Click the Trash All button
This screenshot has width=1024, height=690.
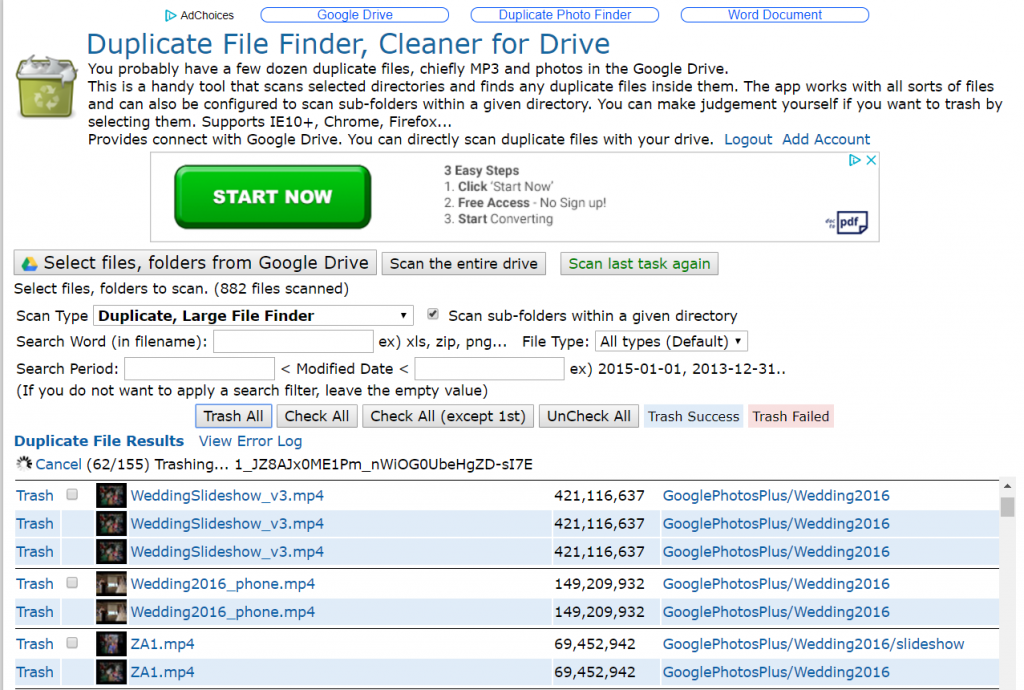pyautogui.click(x=233, y=416)
